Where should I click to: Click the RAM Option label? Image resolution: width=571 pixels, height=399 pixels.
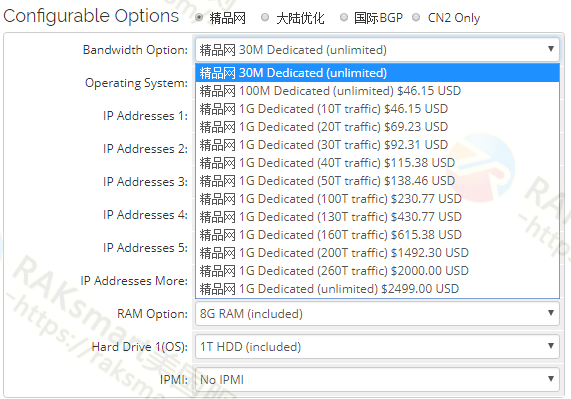152,314
